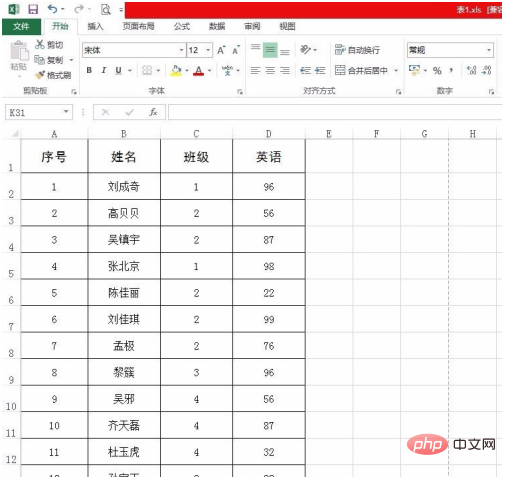Undo the last action

pos(53,9)
